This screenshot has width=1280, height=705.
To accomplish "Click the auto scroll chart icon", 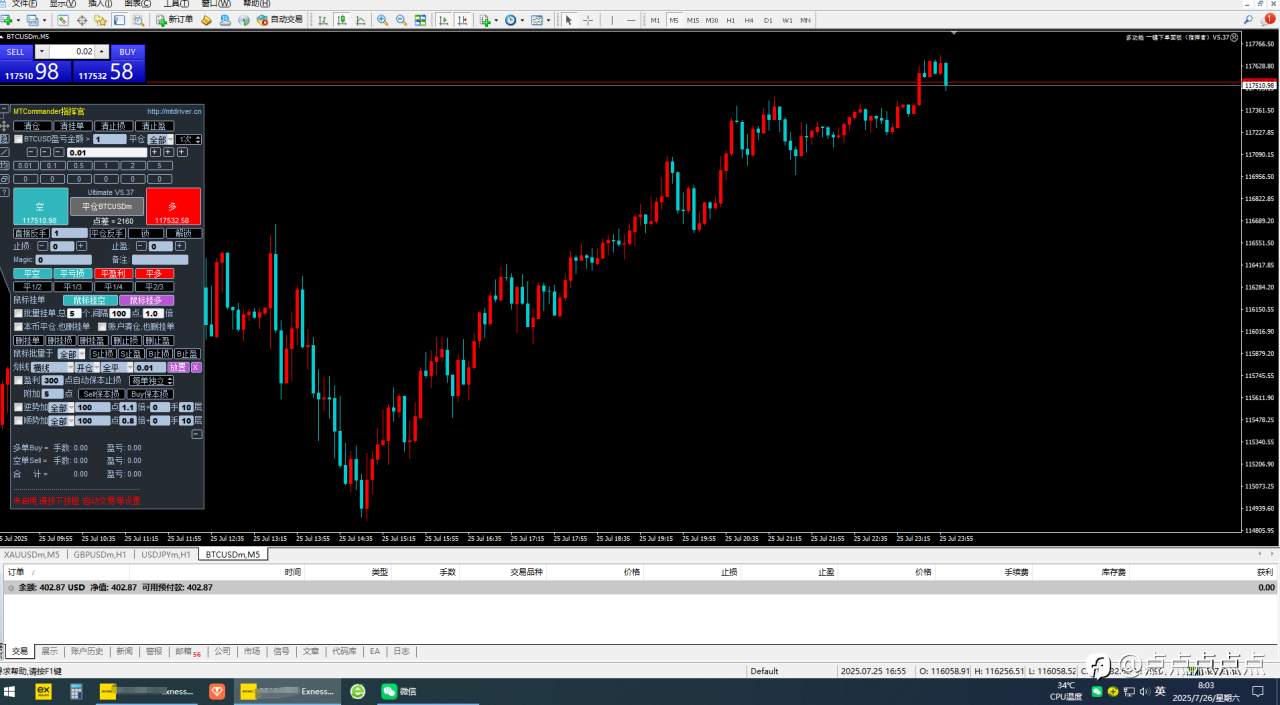I will tap(443, 20).
